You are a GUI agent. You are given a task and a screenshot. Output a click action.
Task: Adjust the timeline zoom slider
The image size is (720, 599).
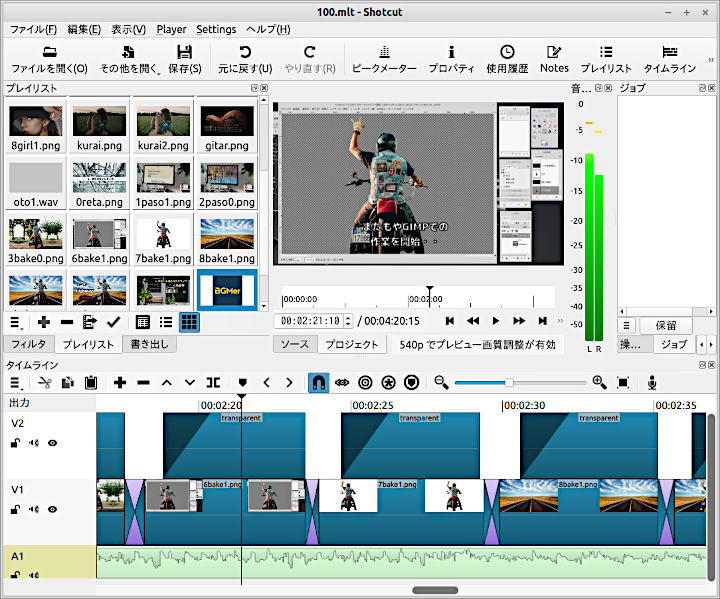click(x=509, y=382)
